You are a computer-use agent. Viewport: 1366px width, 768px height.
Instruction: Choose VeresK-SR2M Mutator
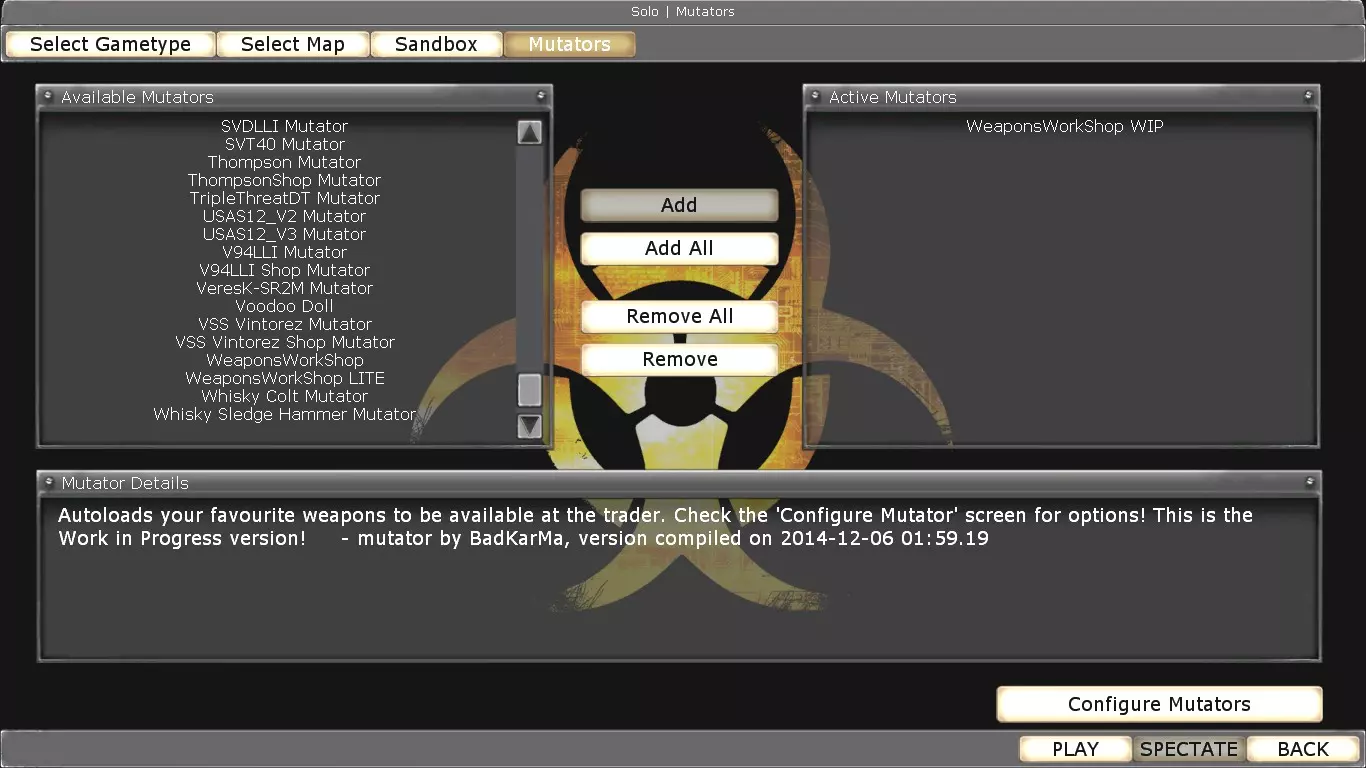pos(285,288)
